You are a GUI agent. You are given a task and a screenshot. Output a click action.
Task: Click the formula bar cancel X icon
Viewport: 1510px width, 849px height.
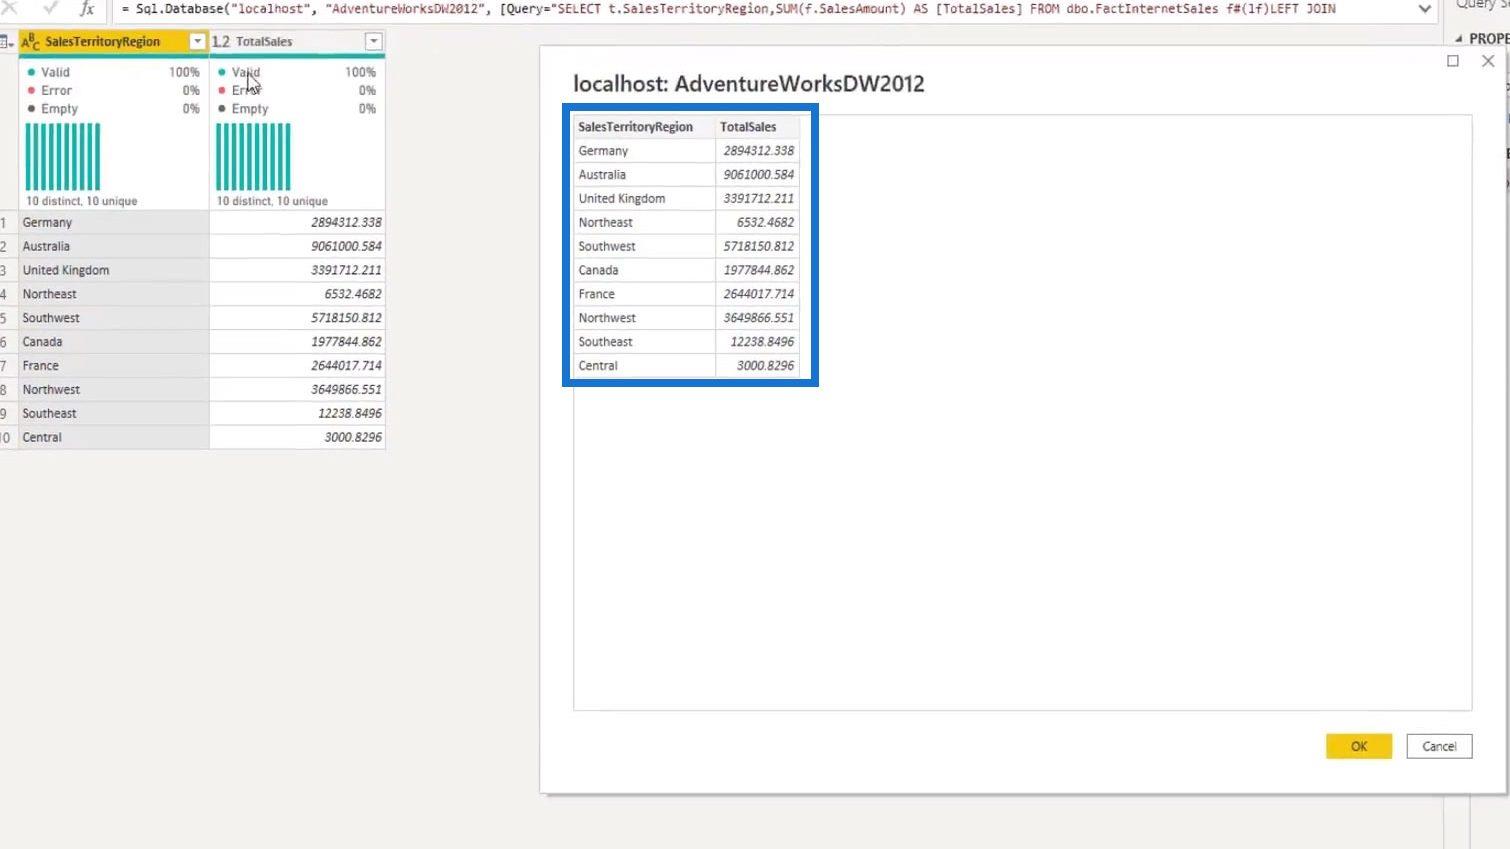tap(9, 8)
